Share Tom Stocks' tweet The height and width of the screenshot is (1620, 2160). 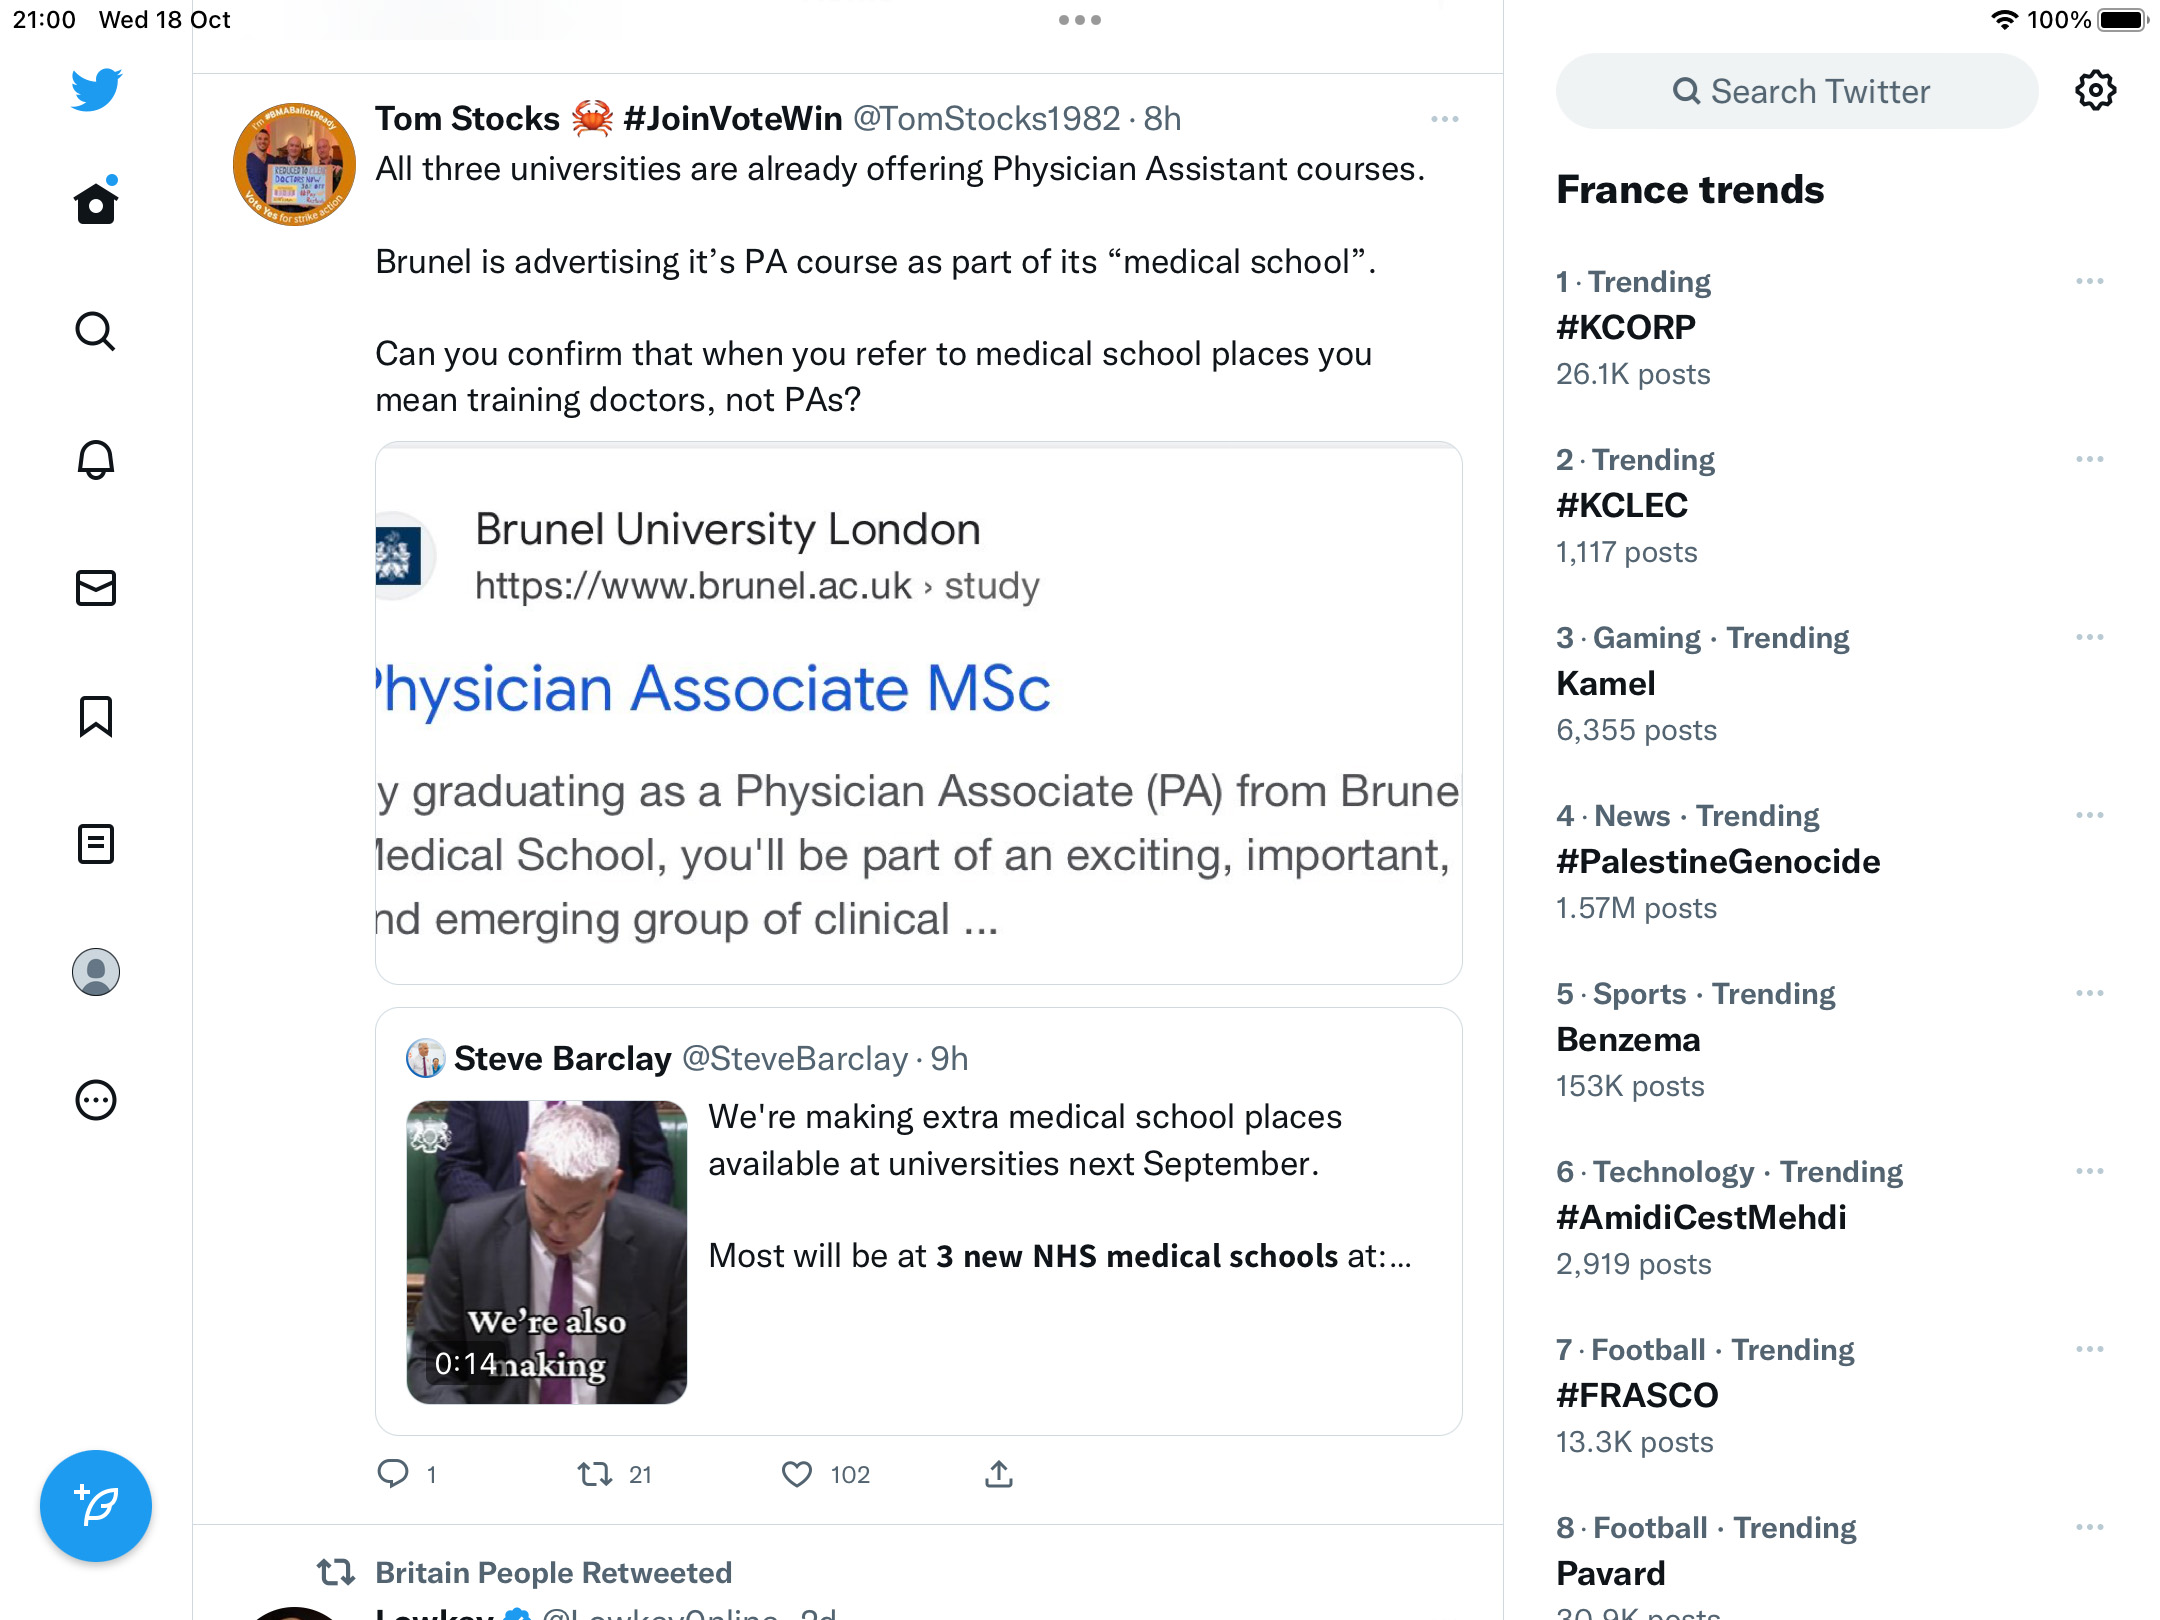(x=999, y=1474)
